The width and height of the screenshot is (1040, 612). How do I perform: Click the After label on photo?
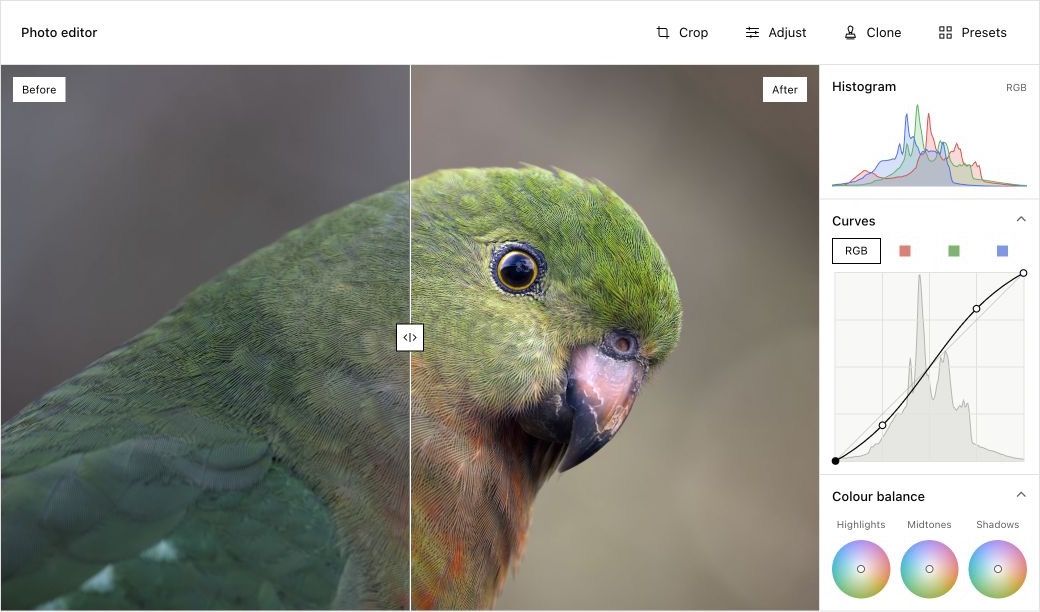pos(785,90)
